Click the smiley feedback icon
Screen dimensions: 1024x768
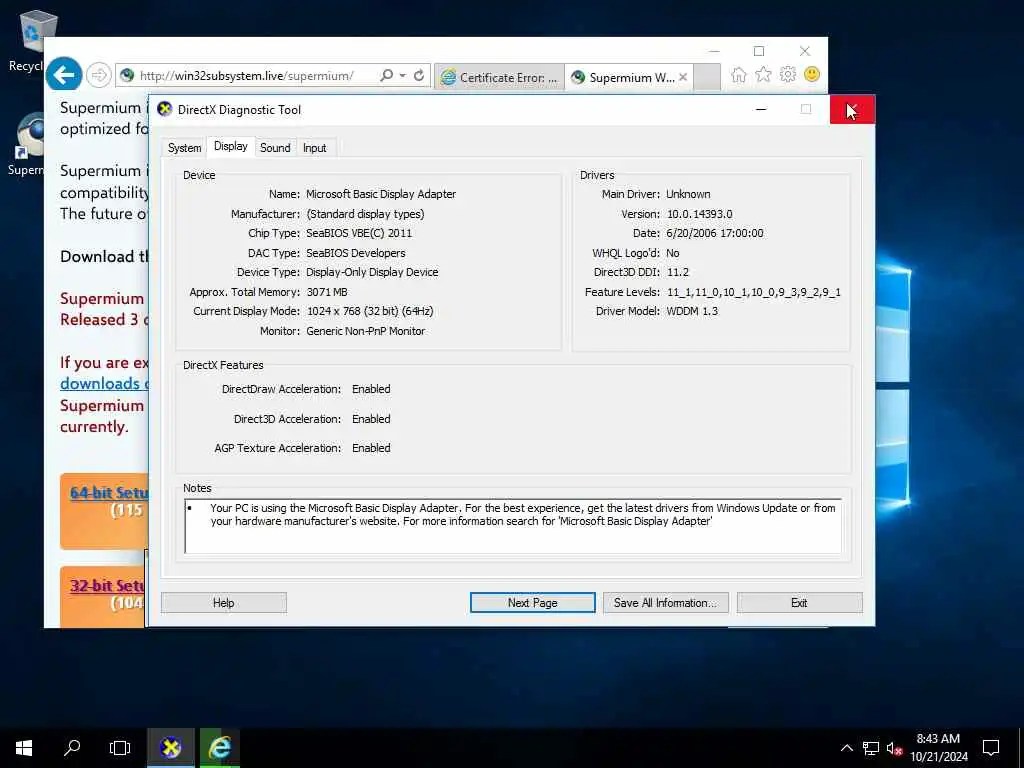[812, 74]
